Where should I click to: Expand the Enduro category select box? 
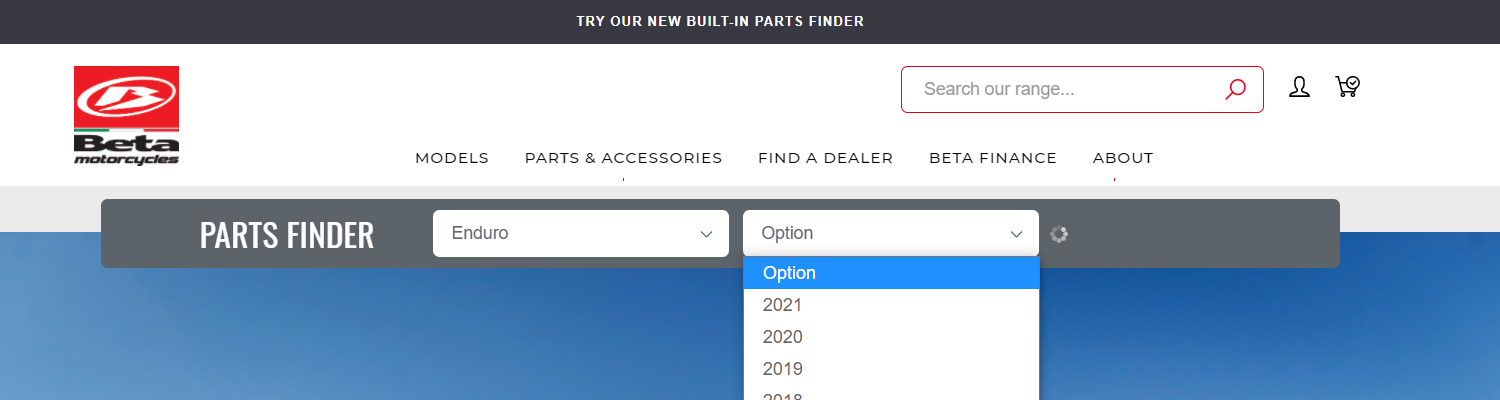click(581, 233)
